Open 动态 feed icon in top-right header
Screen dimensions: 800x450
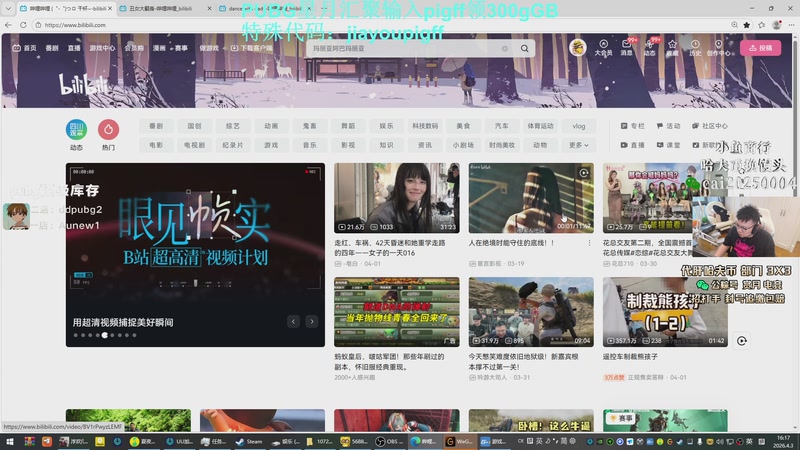[649, 47]
